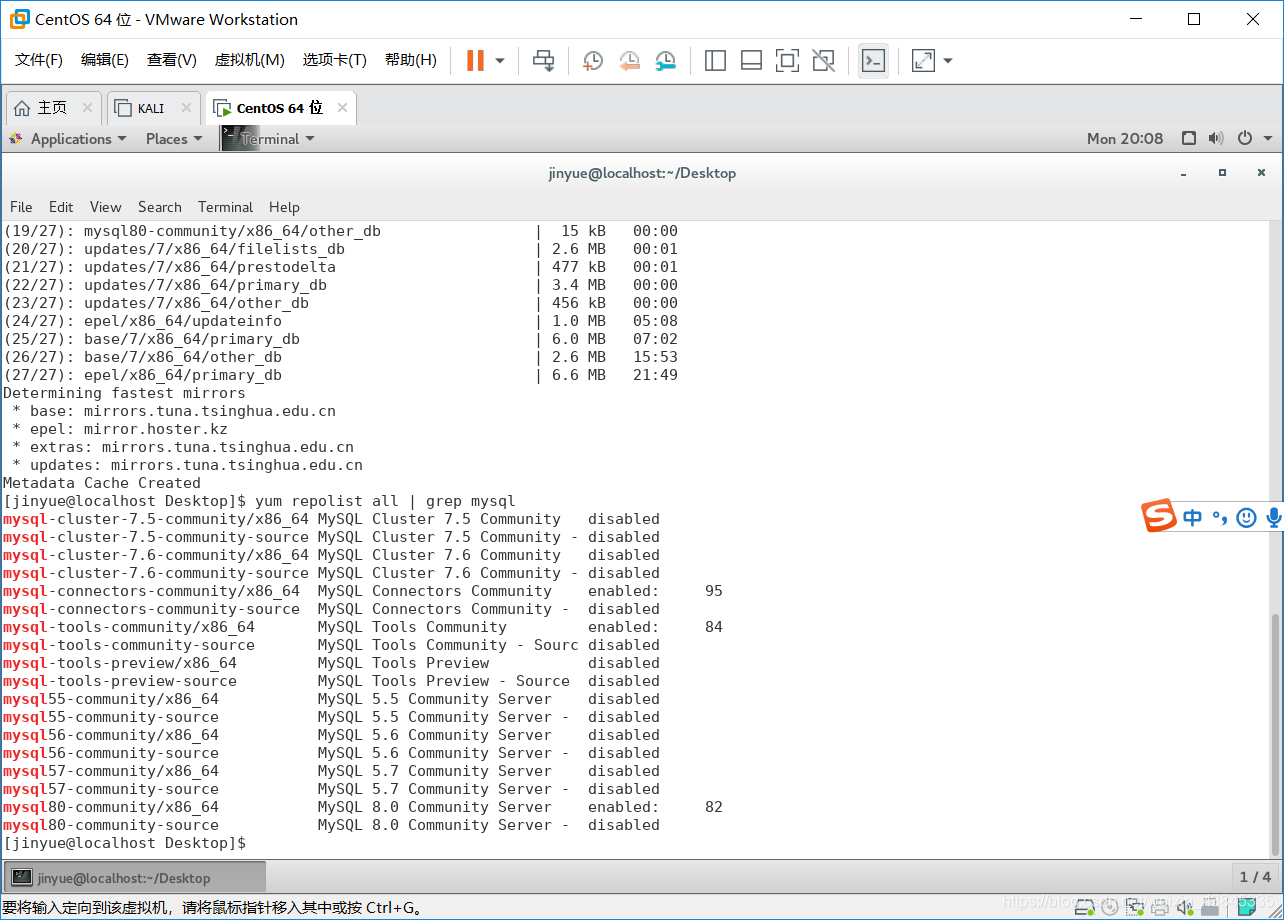Revert the virtual machine to snapshot

[629, 61]
